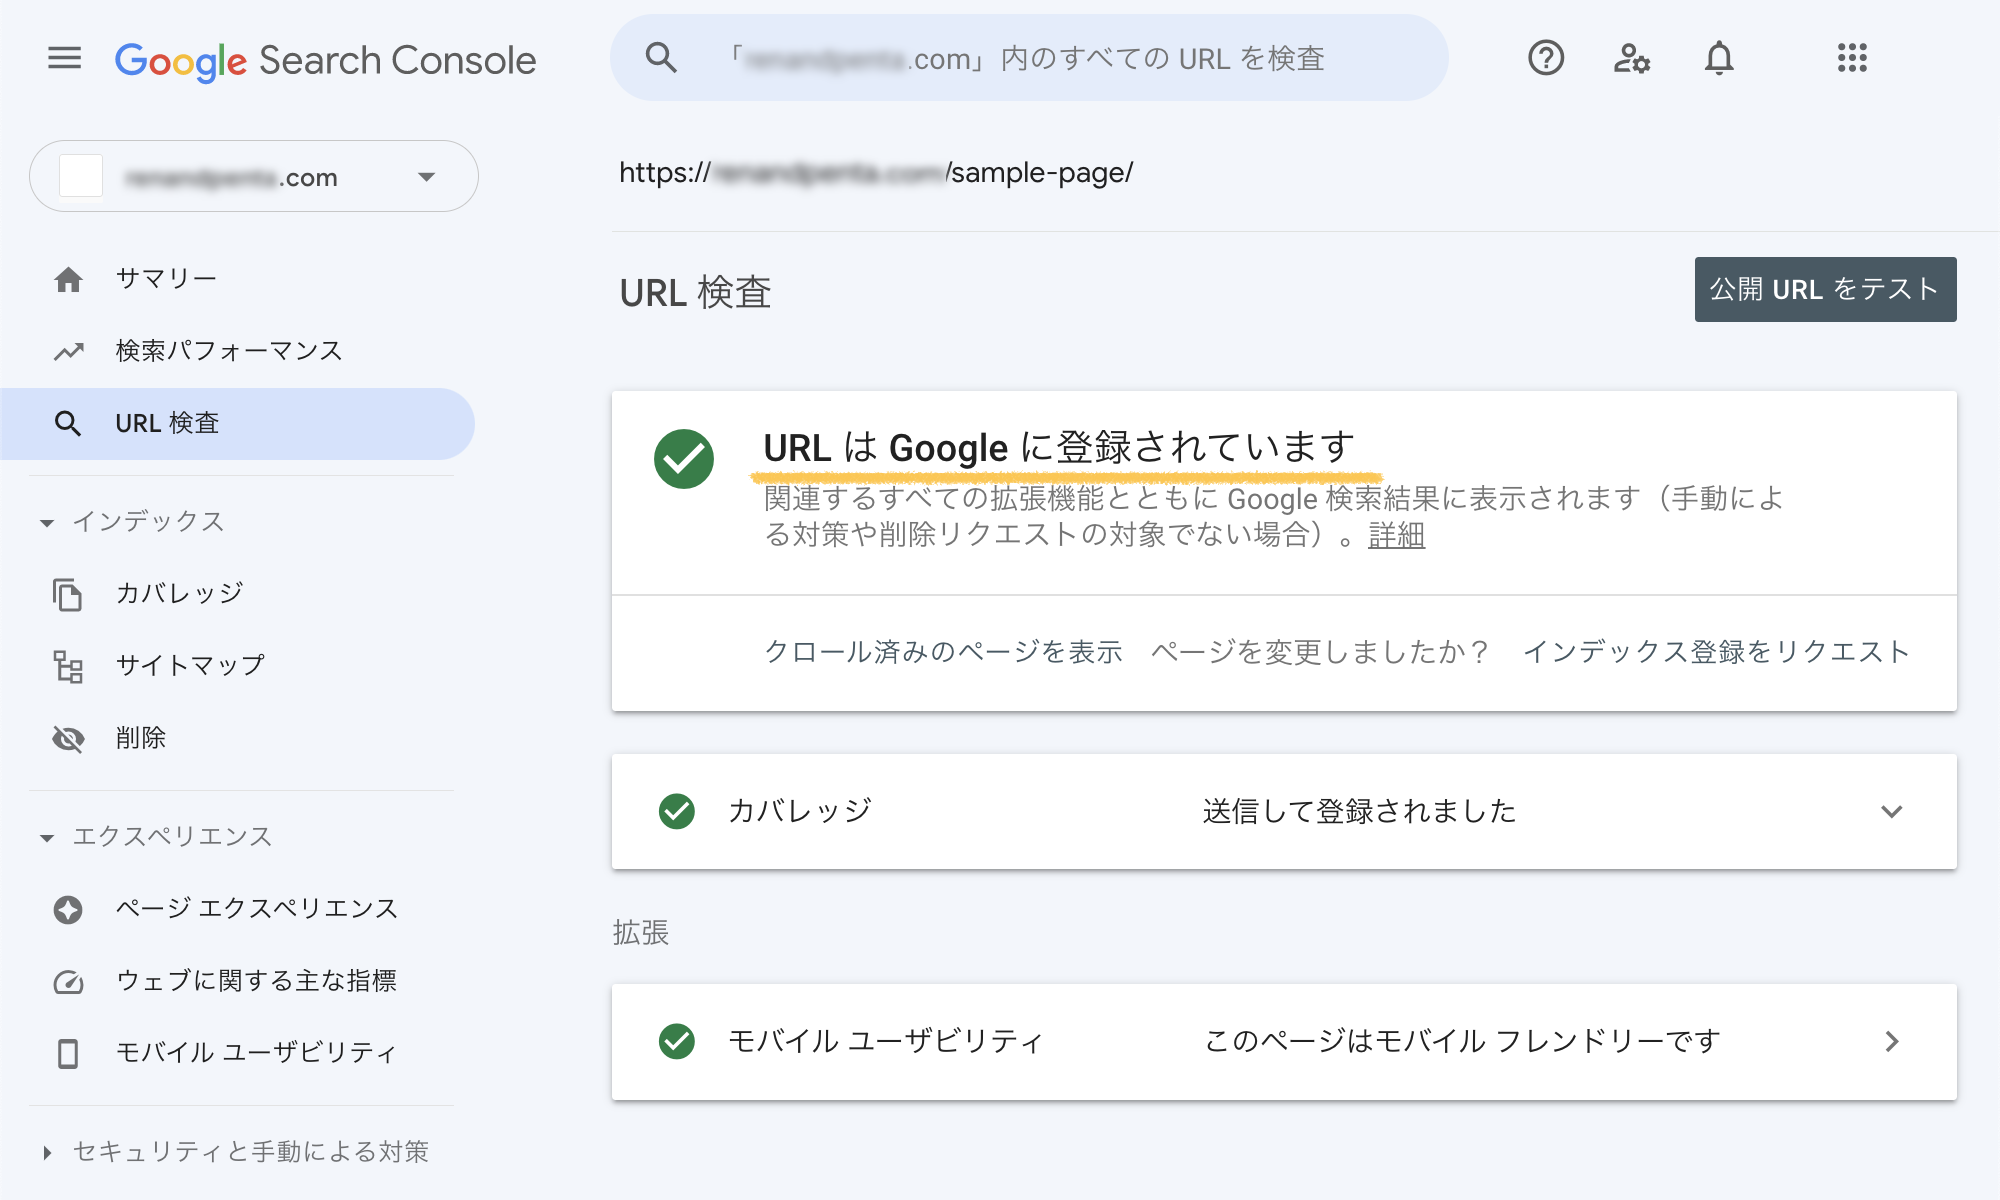Click the page experience star icon
2000x1200 pixels.
pos(68,909)
